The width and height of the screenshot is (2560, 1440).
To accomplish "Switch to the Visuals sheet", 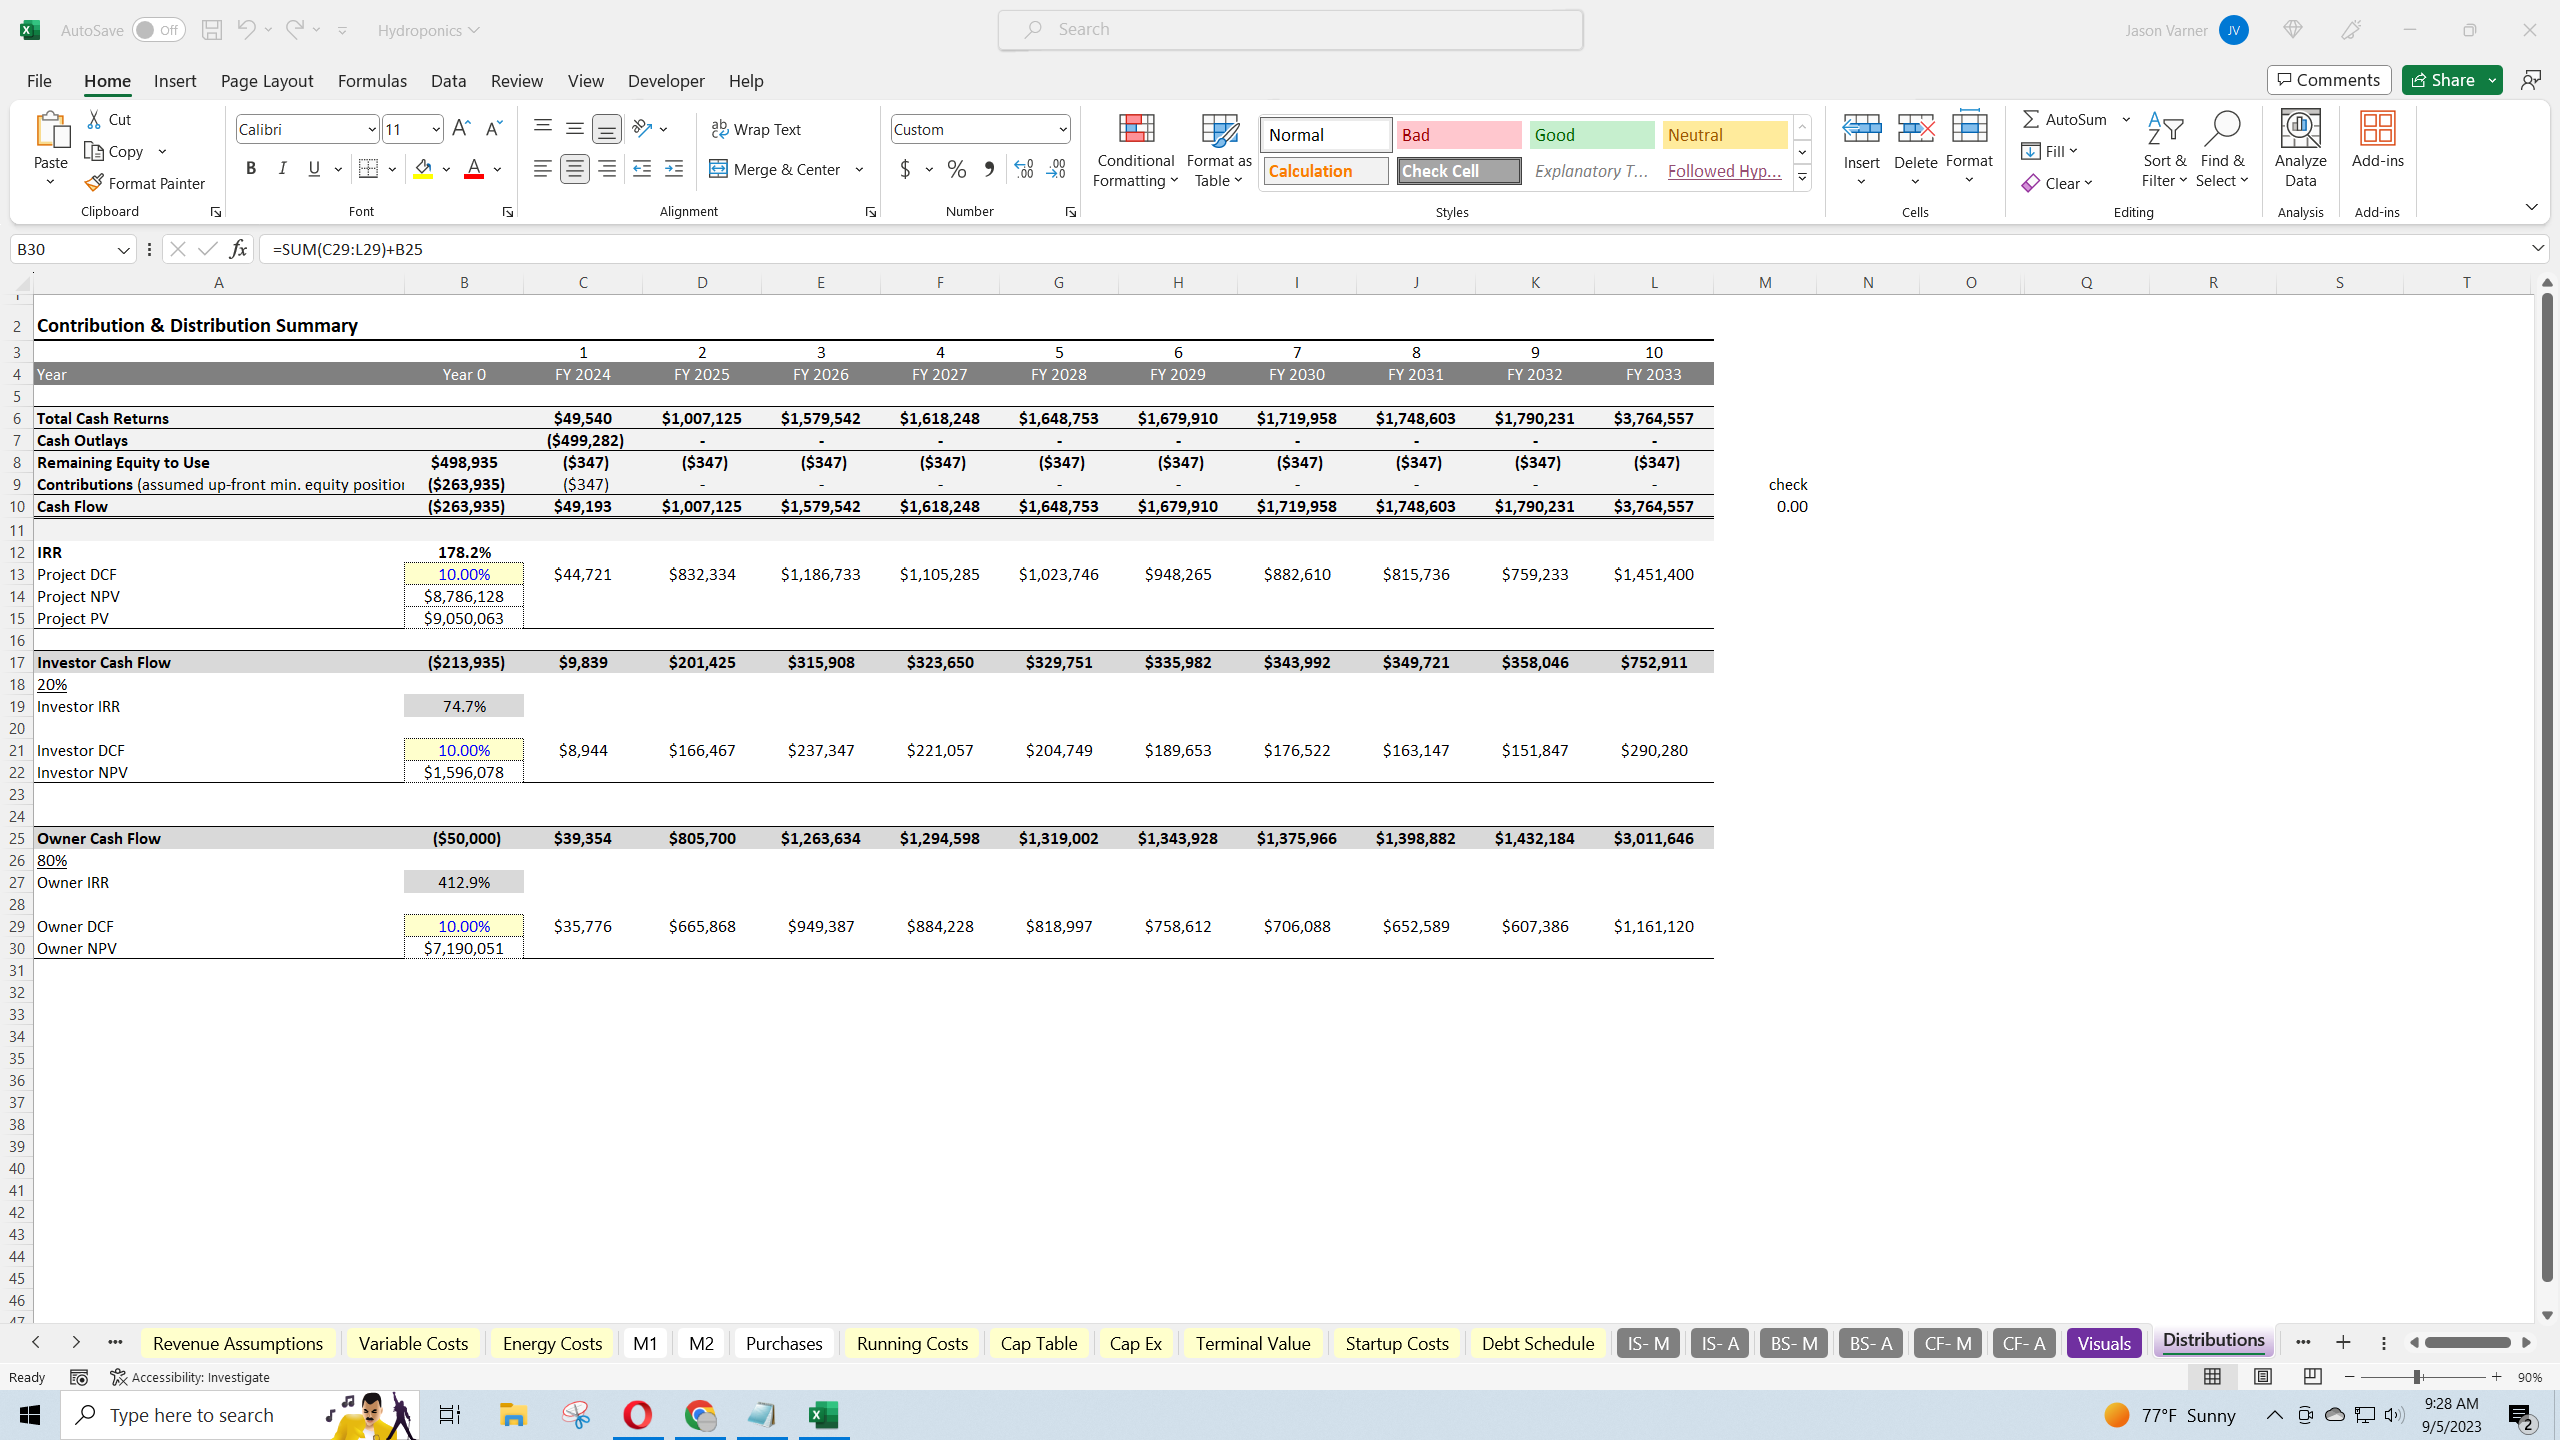I will 2104,1343.
